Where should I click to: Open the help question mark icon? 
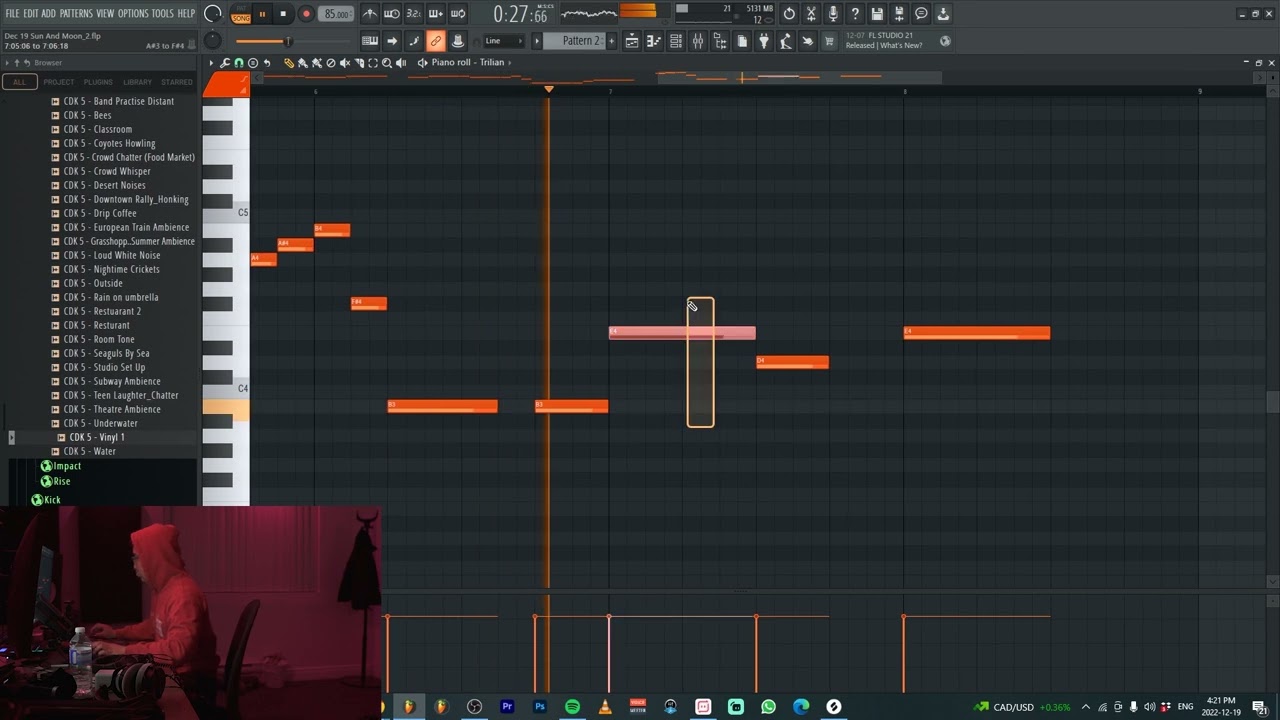pos(854,14)
